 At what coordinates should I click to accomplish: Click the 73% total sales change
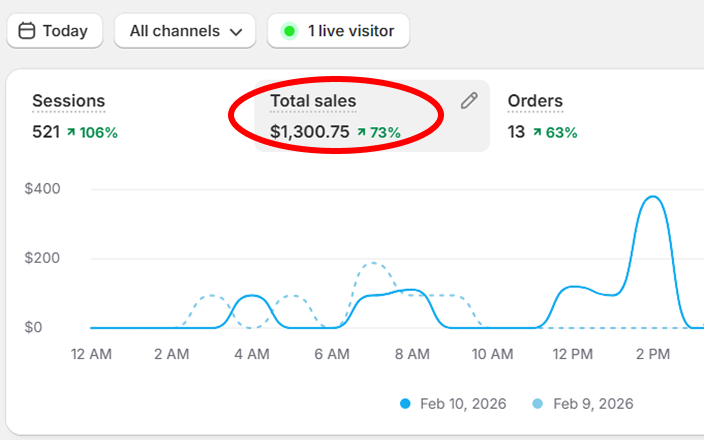(x=379, y=132)
